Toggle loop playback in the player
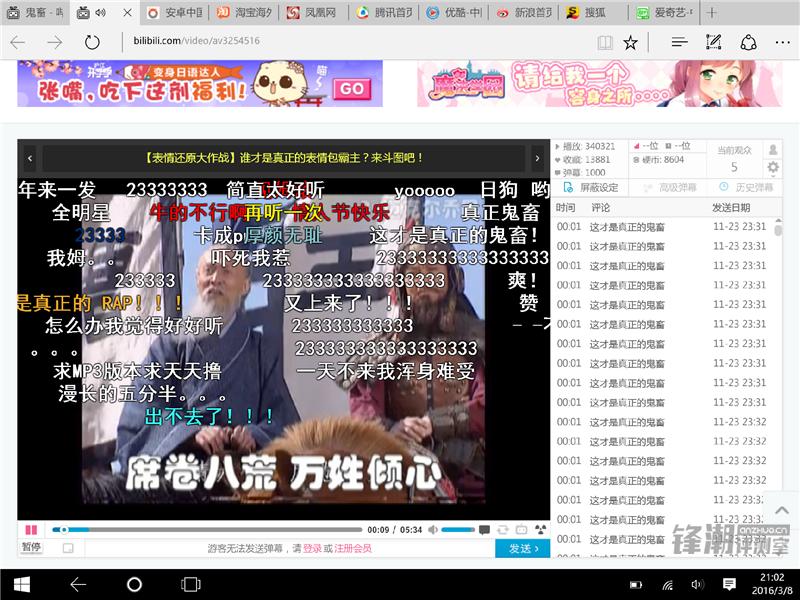The height and width of the screenshot is (600, 800). [503, 528]
